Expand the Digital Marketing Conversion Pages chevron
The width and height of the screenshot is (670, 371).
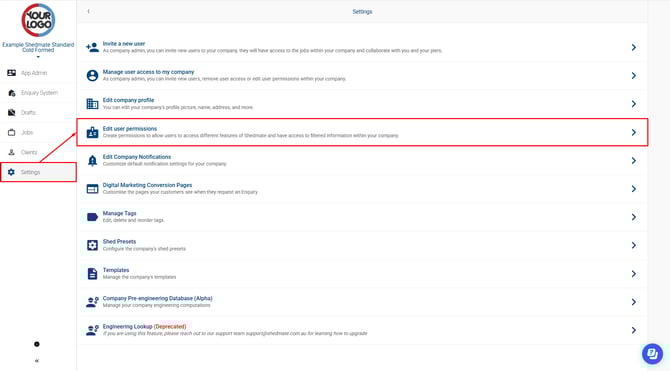click(634, 189)
